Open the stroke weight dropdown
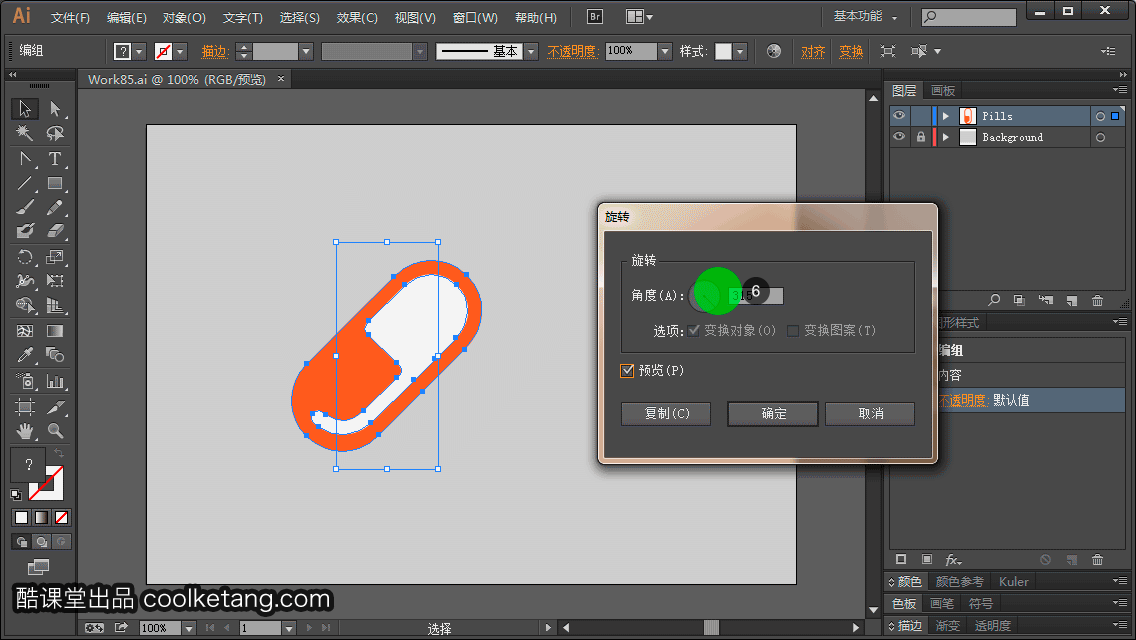1136x640 pixels. tap(306, 51)
